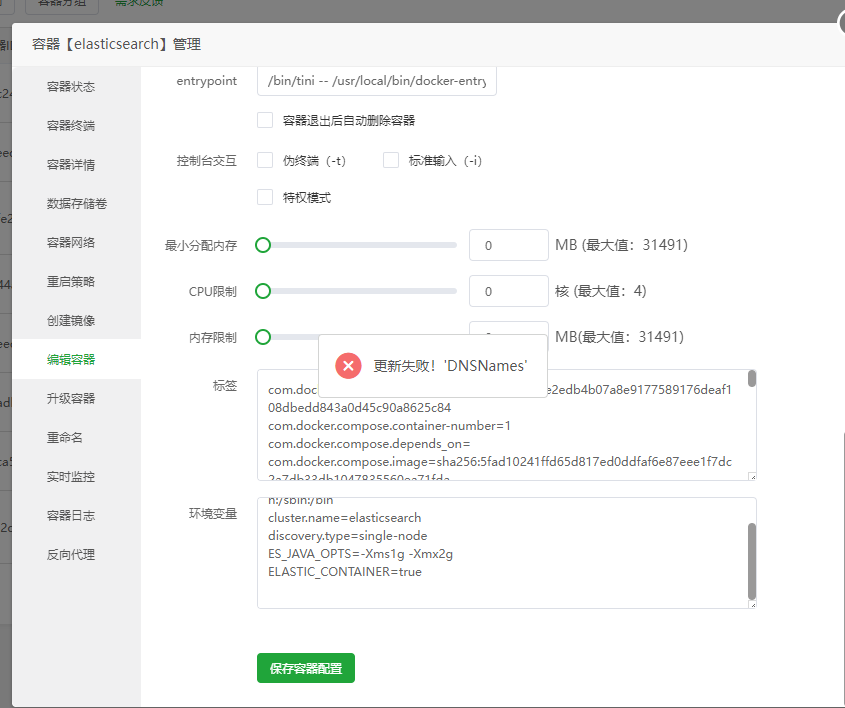Viewport: 845px width, 708px height.
Task: Open the 容器状态 section
Action: (71, 87)
